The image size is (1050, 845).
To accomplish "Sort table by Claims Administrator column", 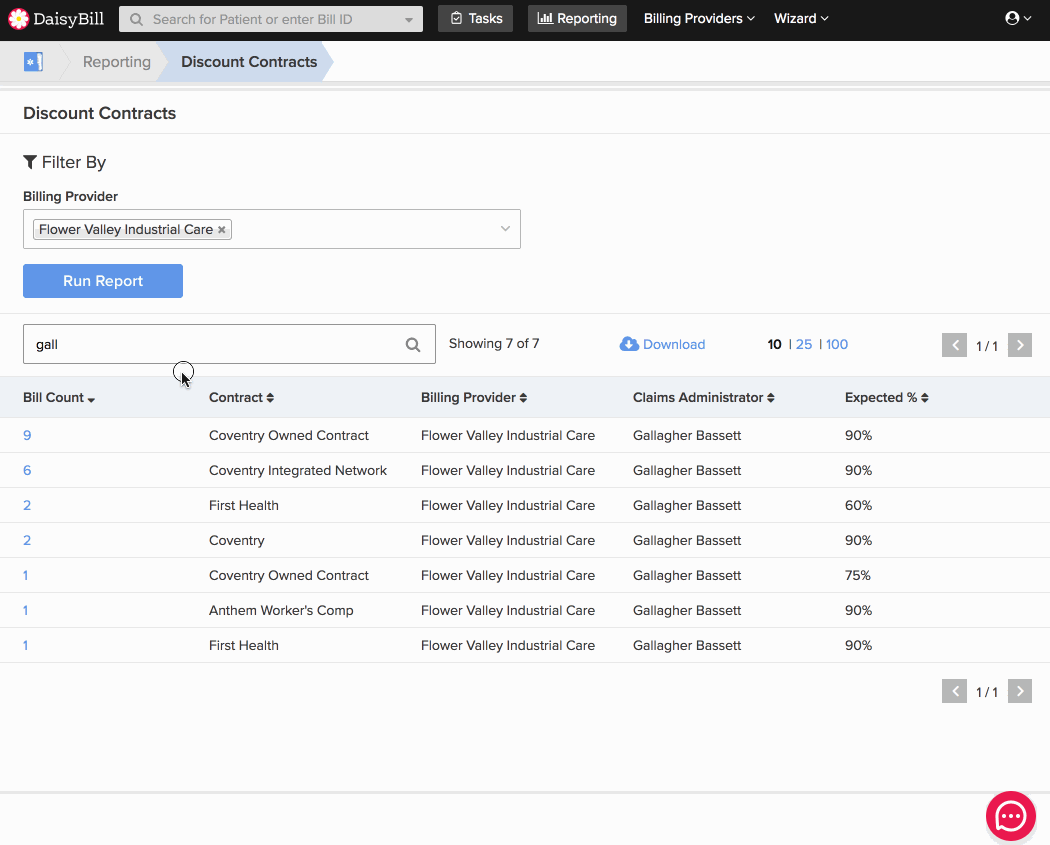I will click(x=704, y=398).
